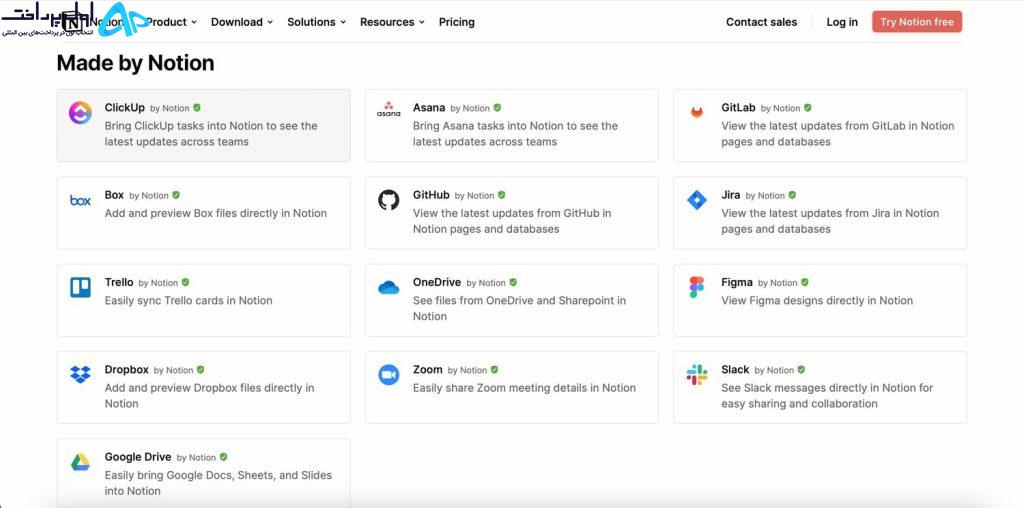Open the Jira integration title
This screenshot has height=508, width=1024.
pos(731,195)
